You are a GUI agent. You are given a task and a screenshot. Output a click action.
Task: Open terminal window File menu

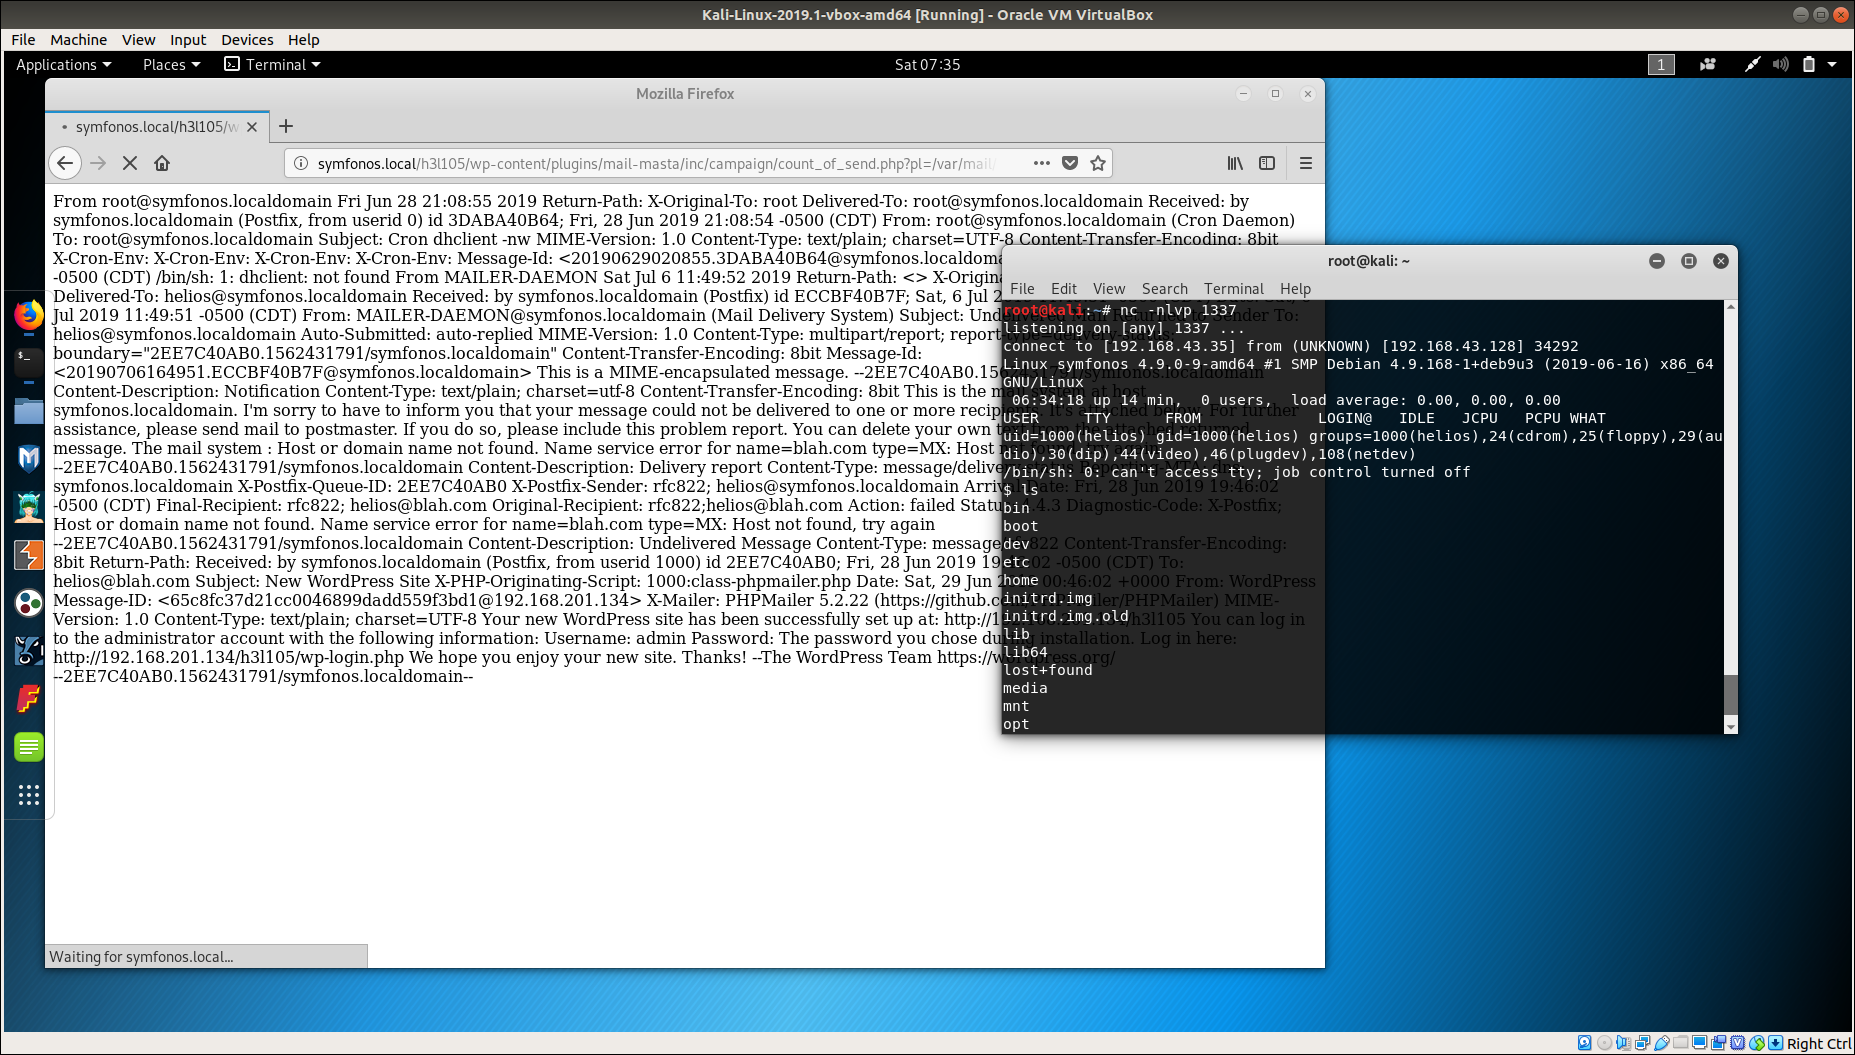[x=1022, y=288]
